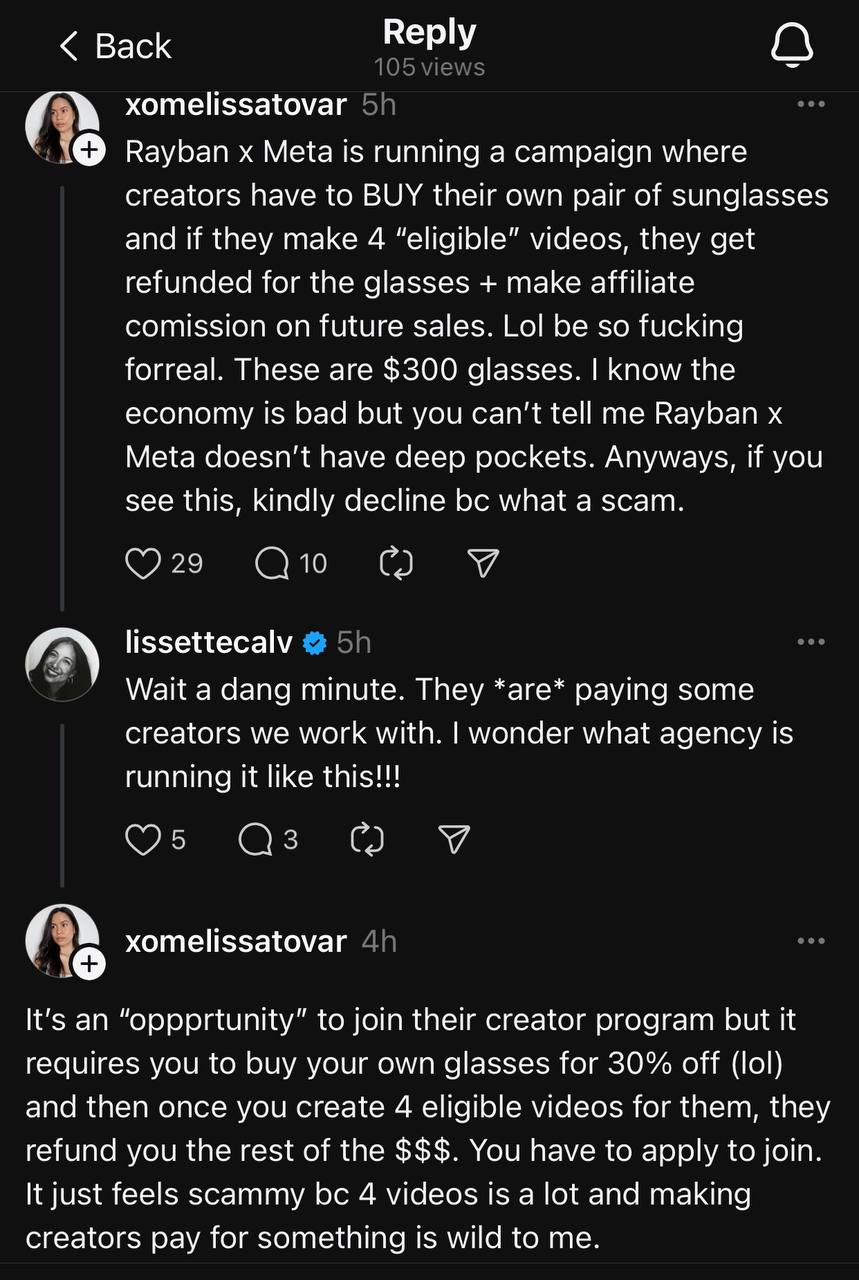Open more options on lissettecalv's reply
This screenshot has height=1280, width=859.
click(810, 642)
